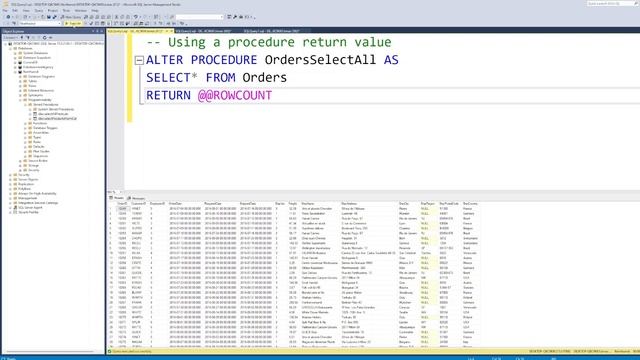Collapse the Northwind database node
The width and height of the screenshot is (640, 360).
click(15, 72)
